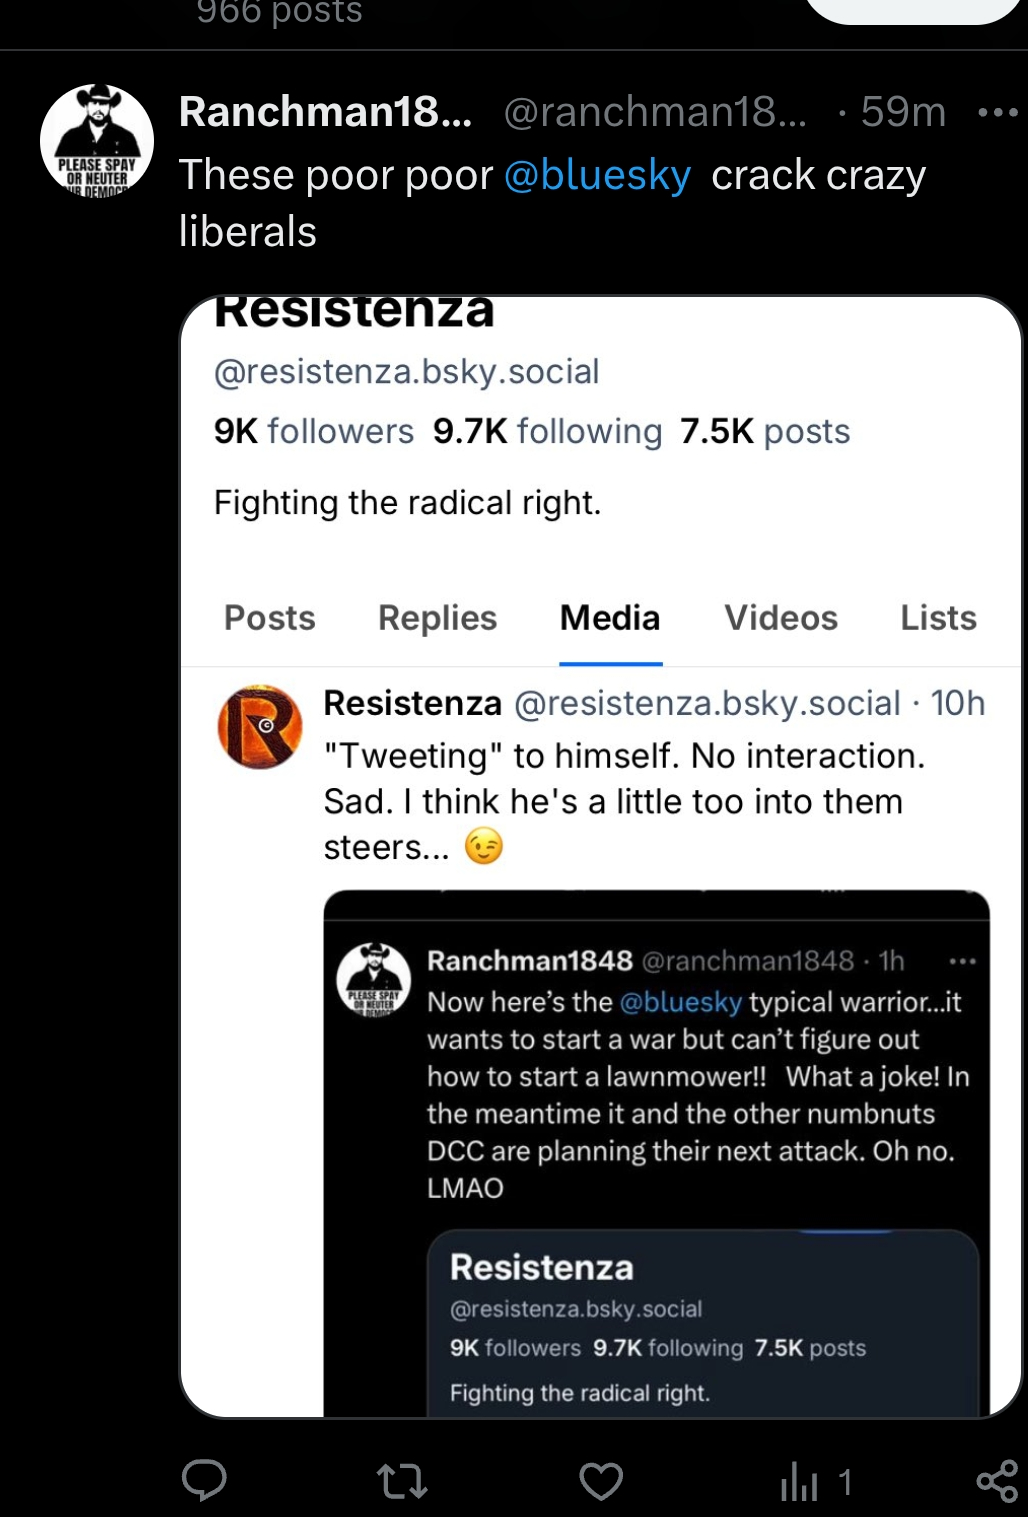Tap the share icon

coord(996,1481)
